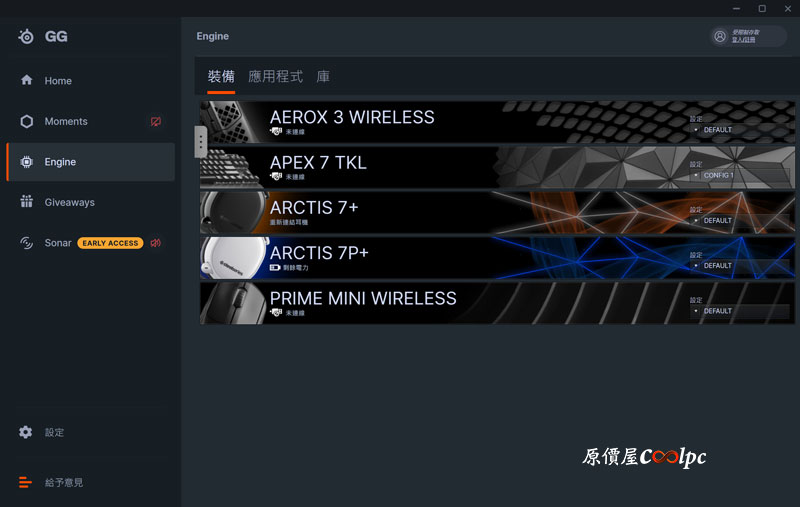Toggle the Sonar muted speaker indicator
The image size is (800, 507).
(x=156, y=243)
